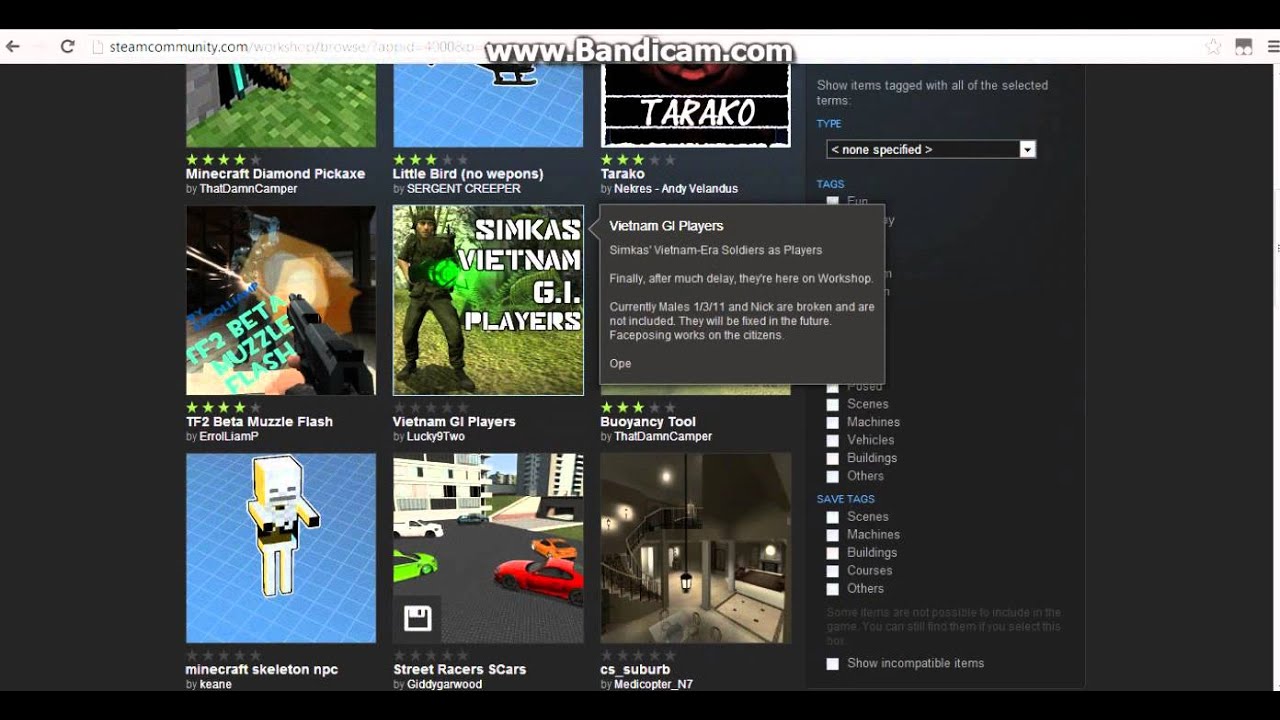Tick the Scenes checkbox under TAGS

click(832, 404)
